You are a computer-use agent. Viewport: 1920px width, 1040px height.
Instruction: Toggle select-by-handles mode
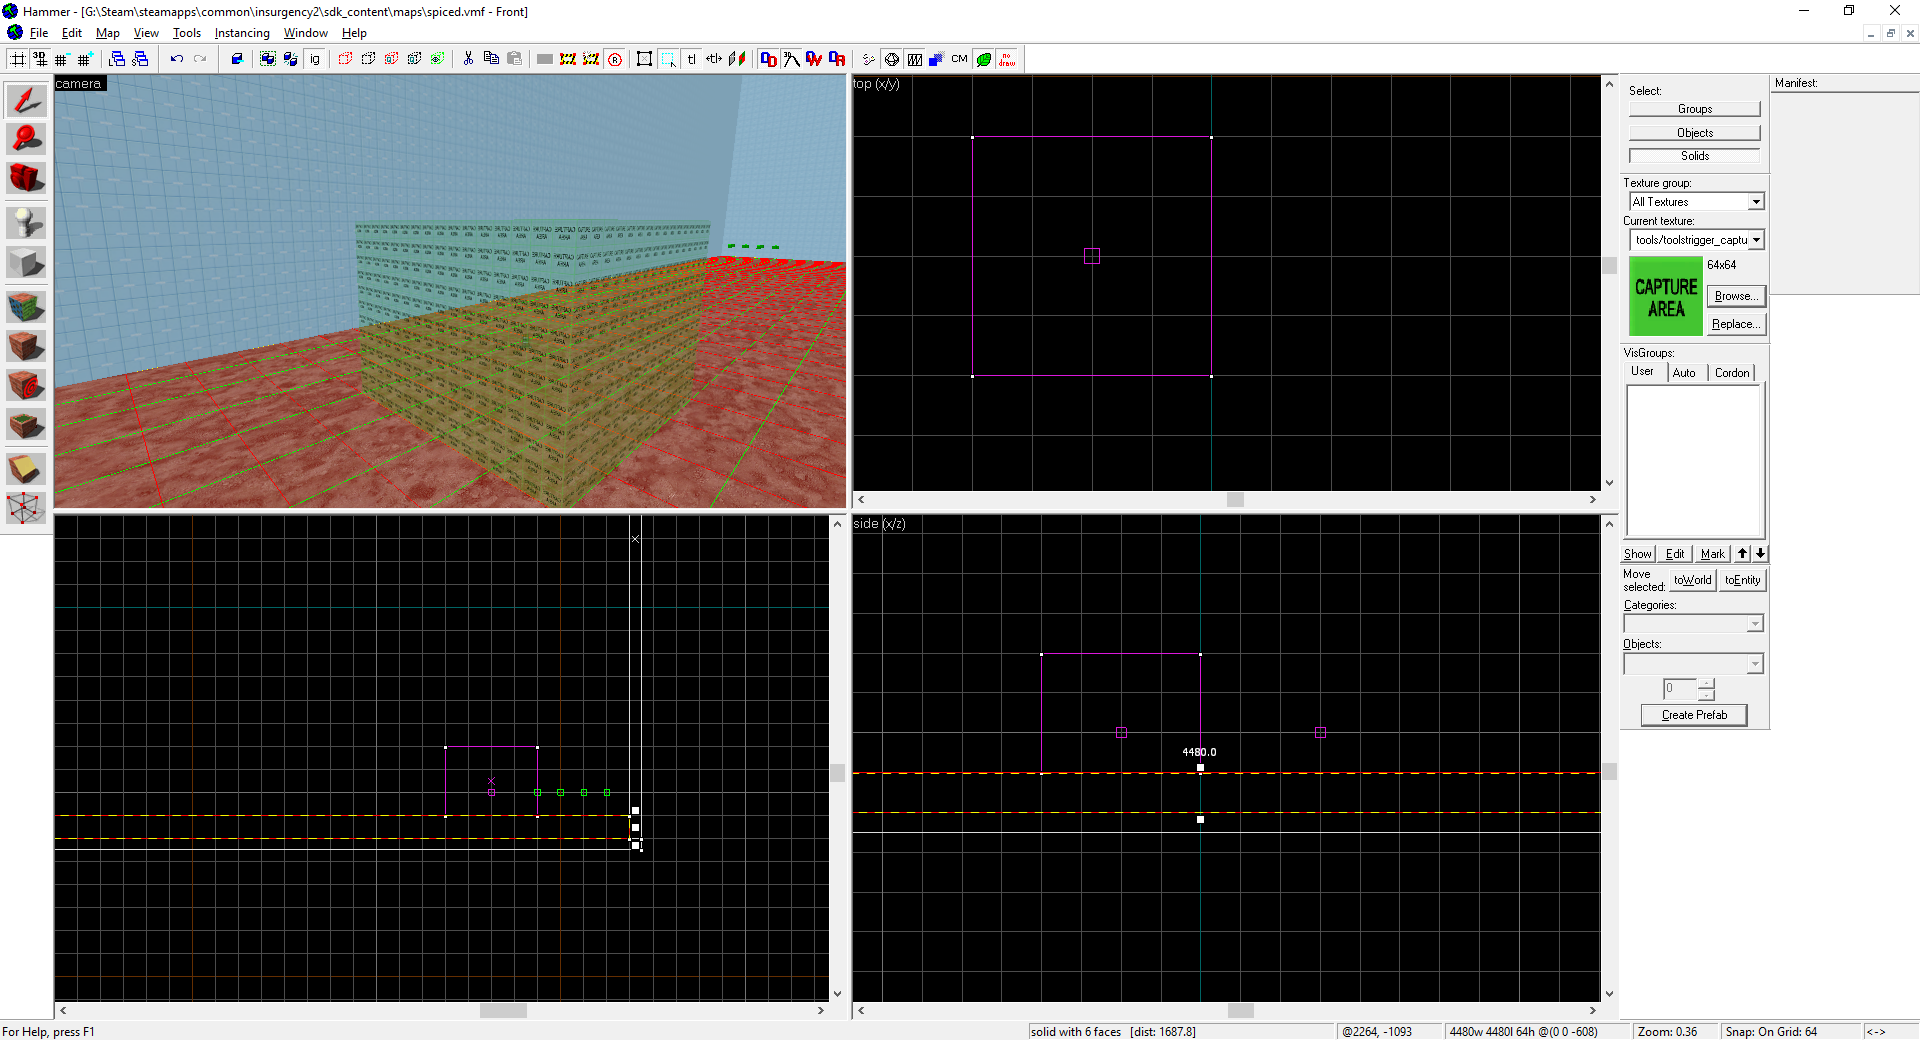[x=645, y=59]
